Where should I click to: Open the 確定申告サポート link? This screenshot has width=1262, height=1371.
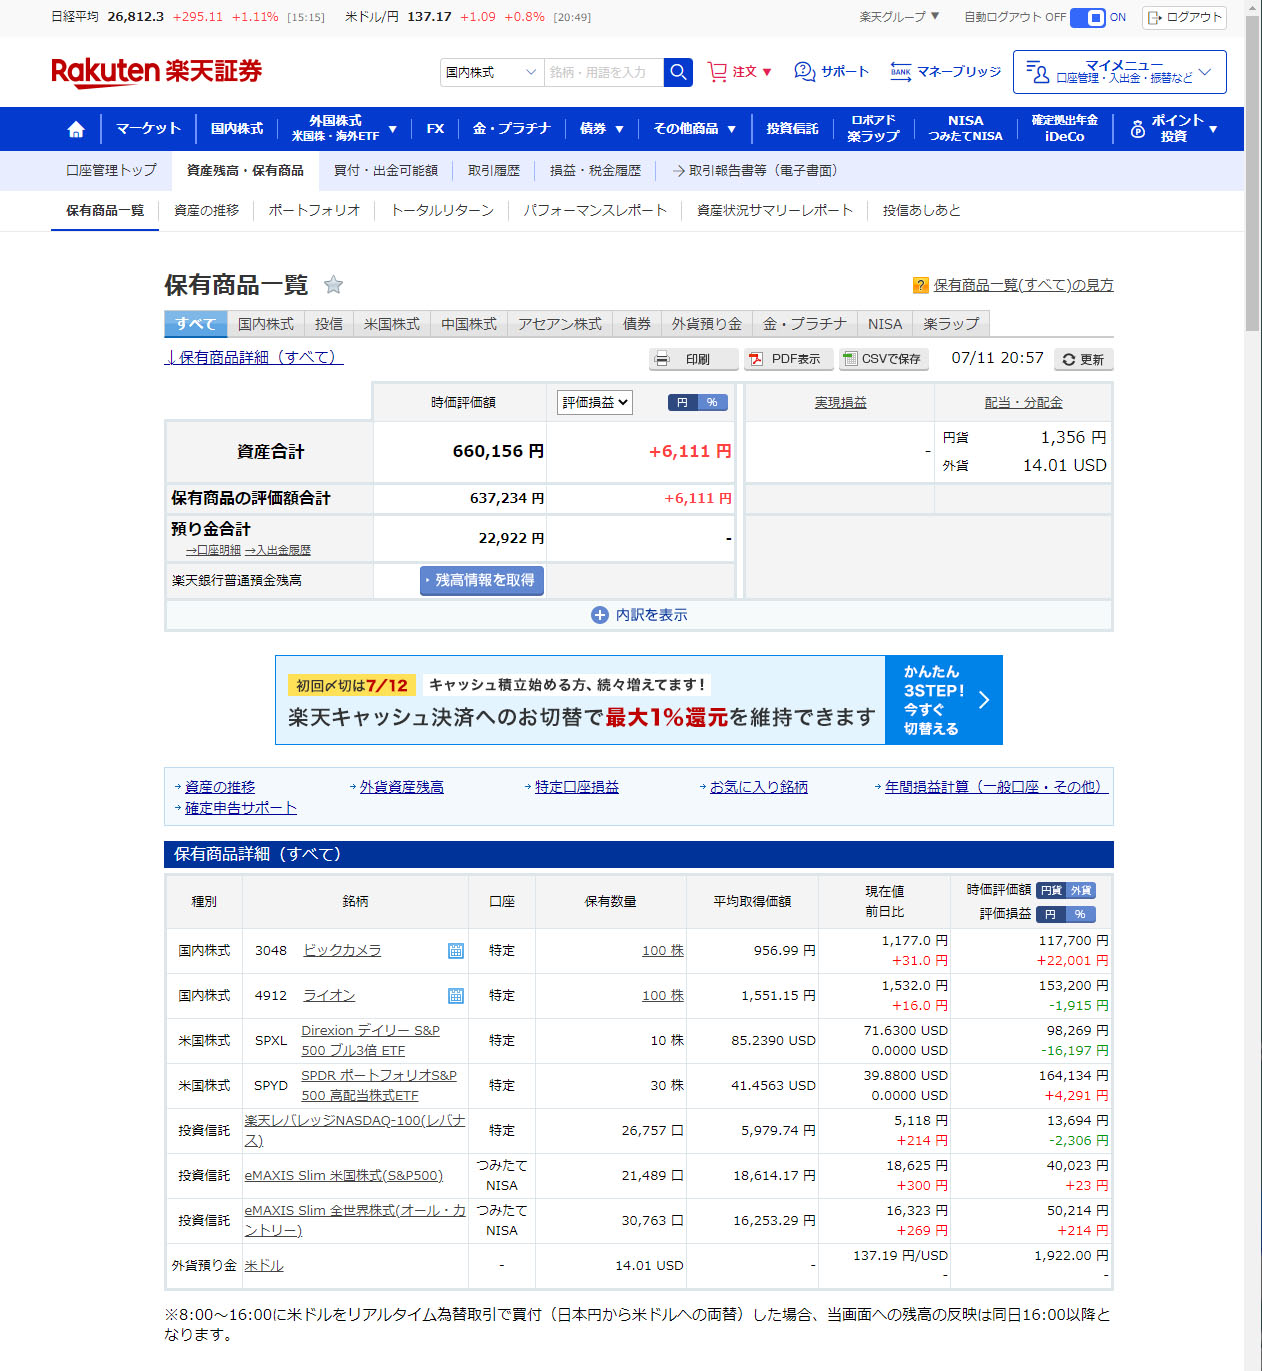click(x=240, y=808)
